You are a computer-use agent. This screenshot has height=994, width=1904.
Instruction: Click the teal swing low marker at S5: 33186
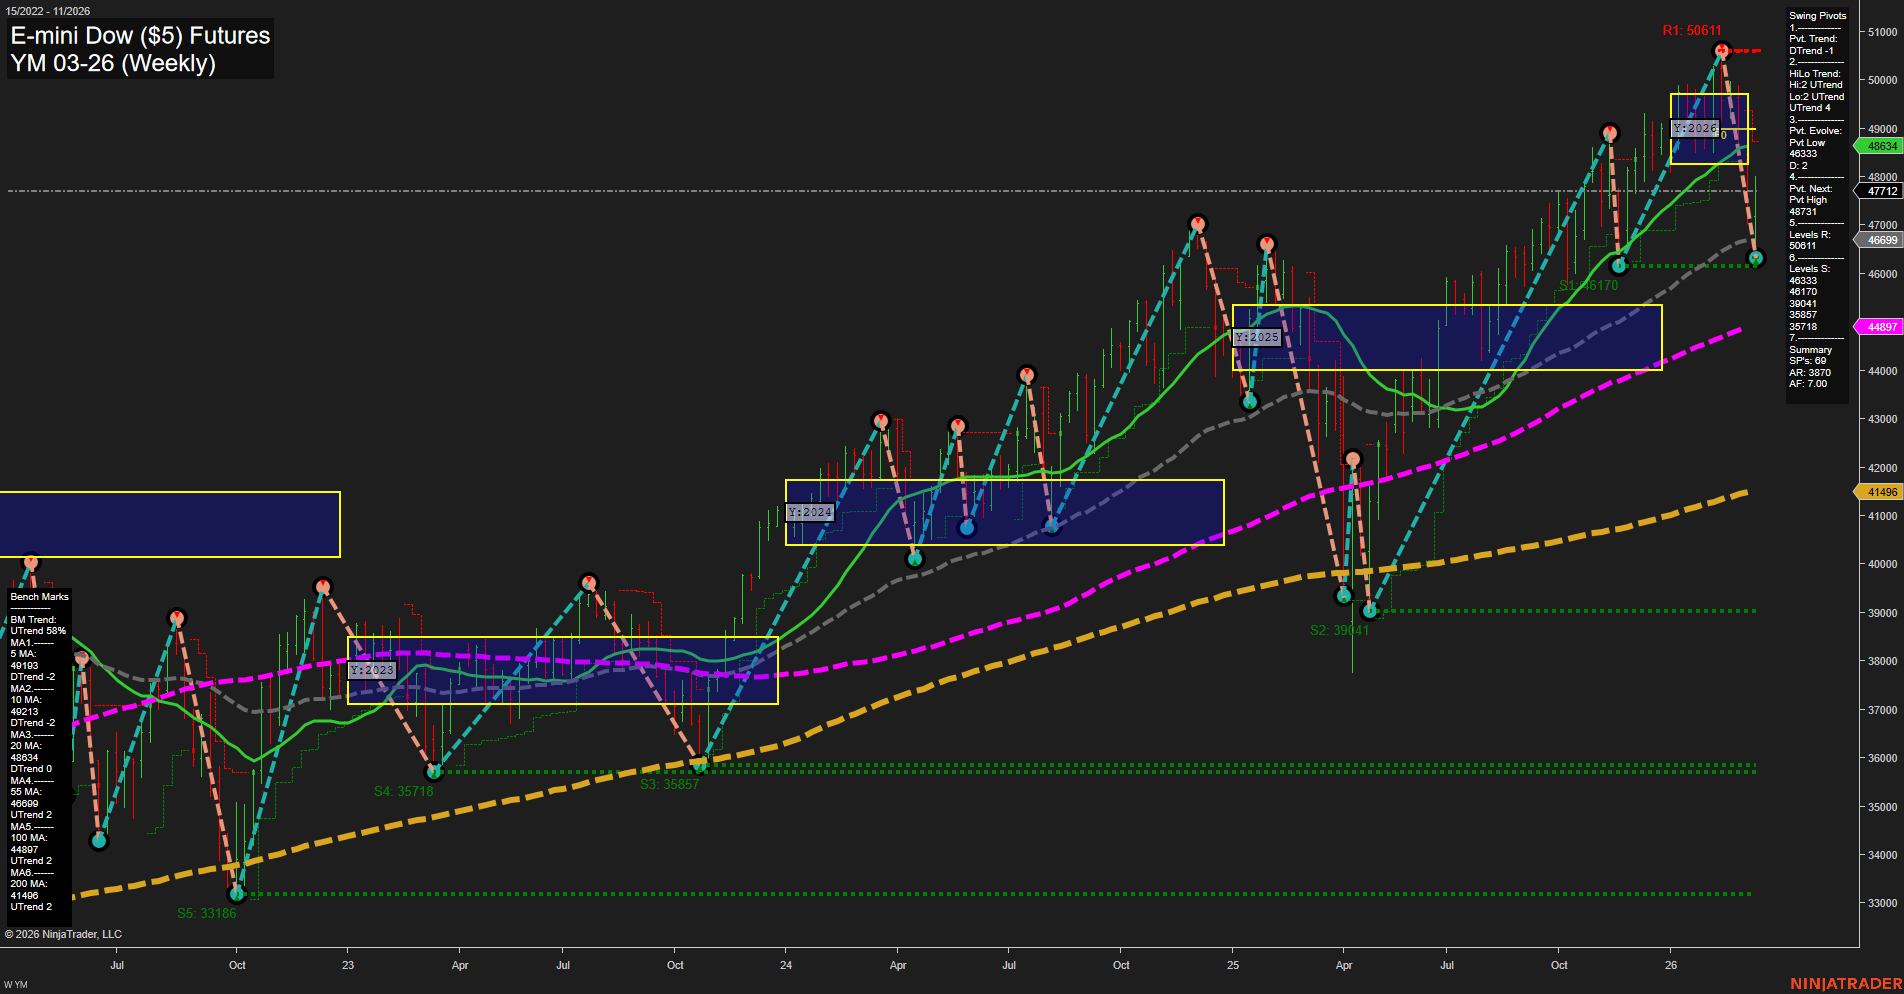click(x=238, y=895)
